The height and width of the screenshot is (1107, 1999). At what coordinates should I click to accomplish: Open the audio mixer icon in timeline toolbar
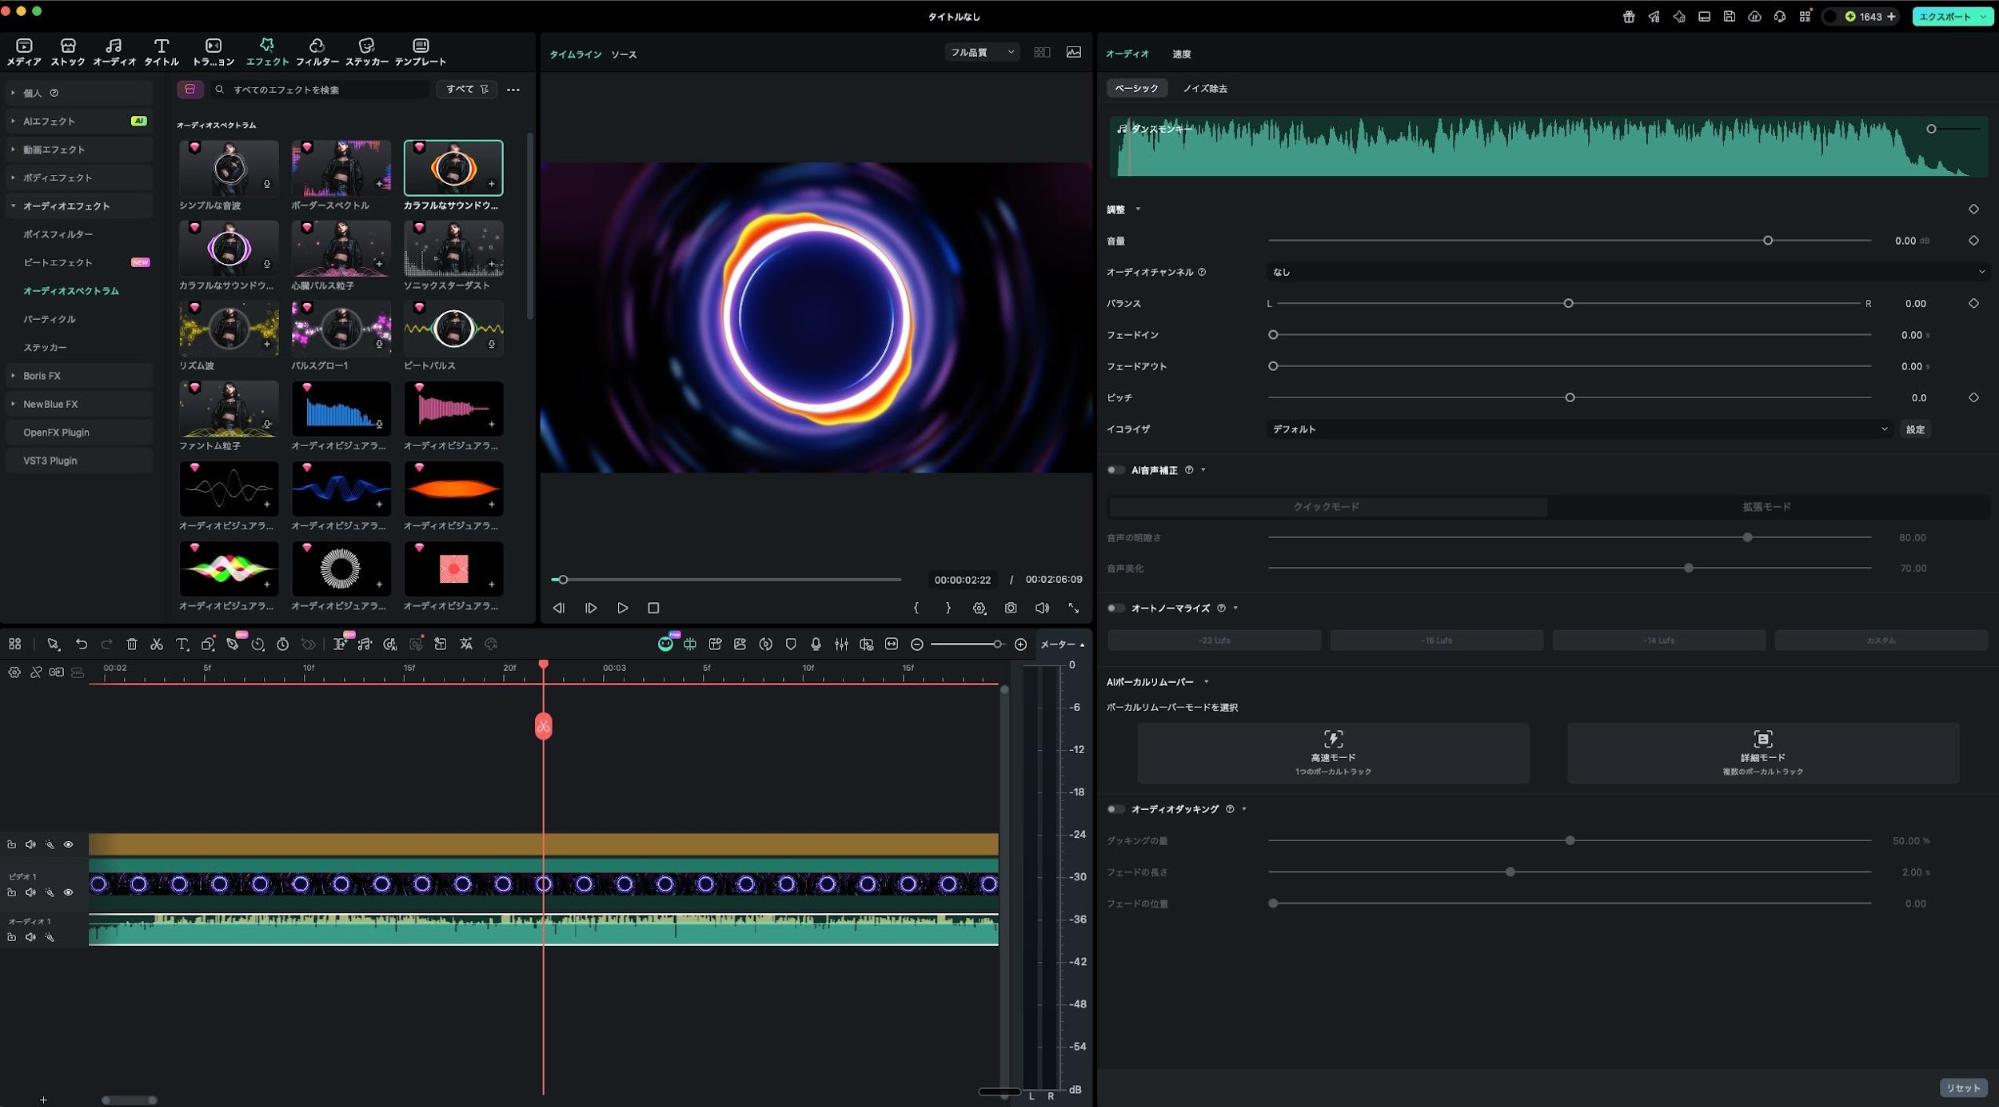(x=841, y=645)
